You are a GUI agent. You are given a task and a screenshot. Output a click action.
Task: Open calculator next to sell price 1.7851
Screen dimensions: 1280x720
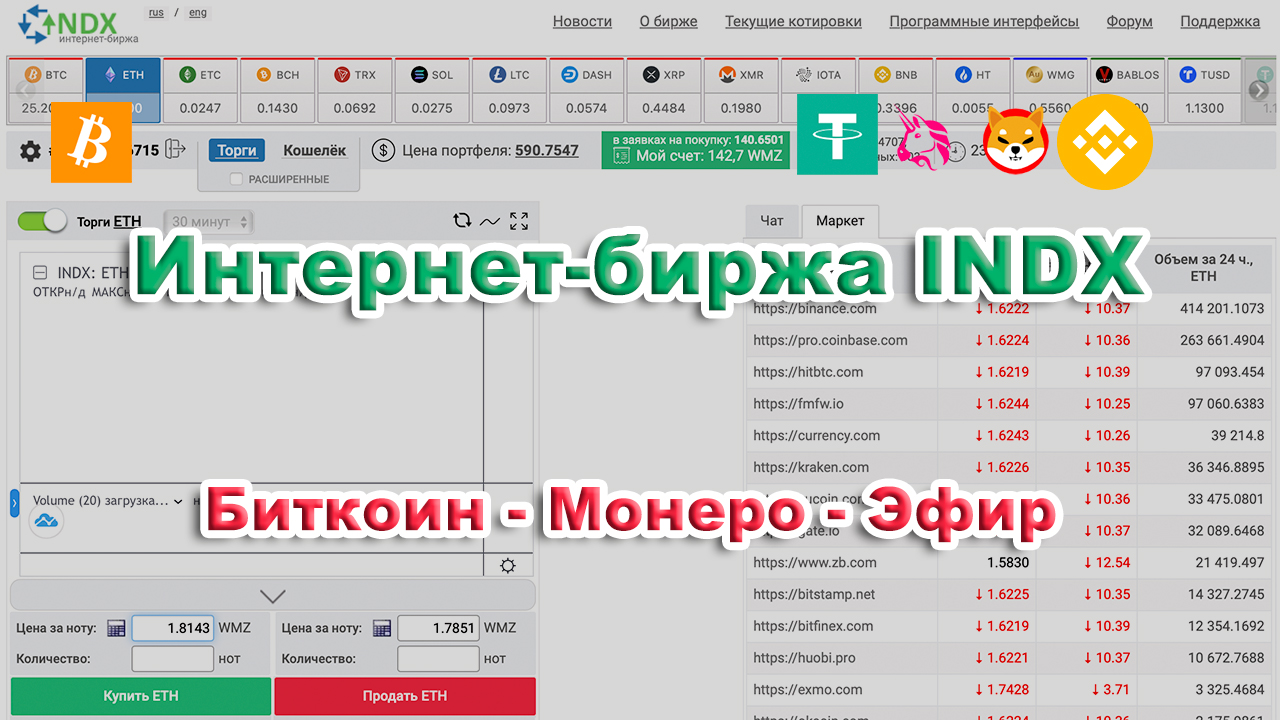pos(381,628)
